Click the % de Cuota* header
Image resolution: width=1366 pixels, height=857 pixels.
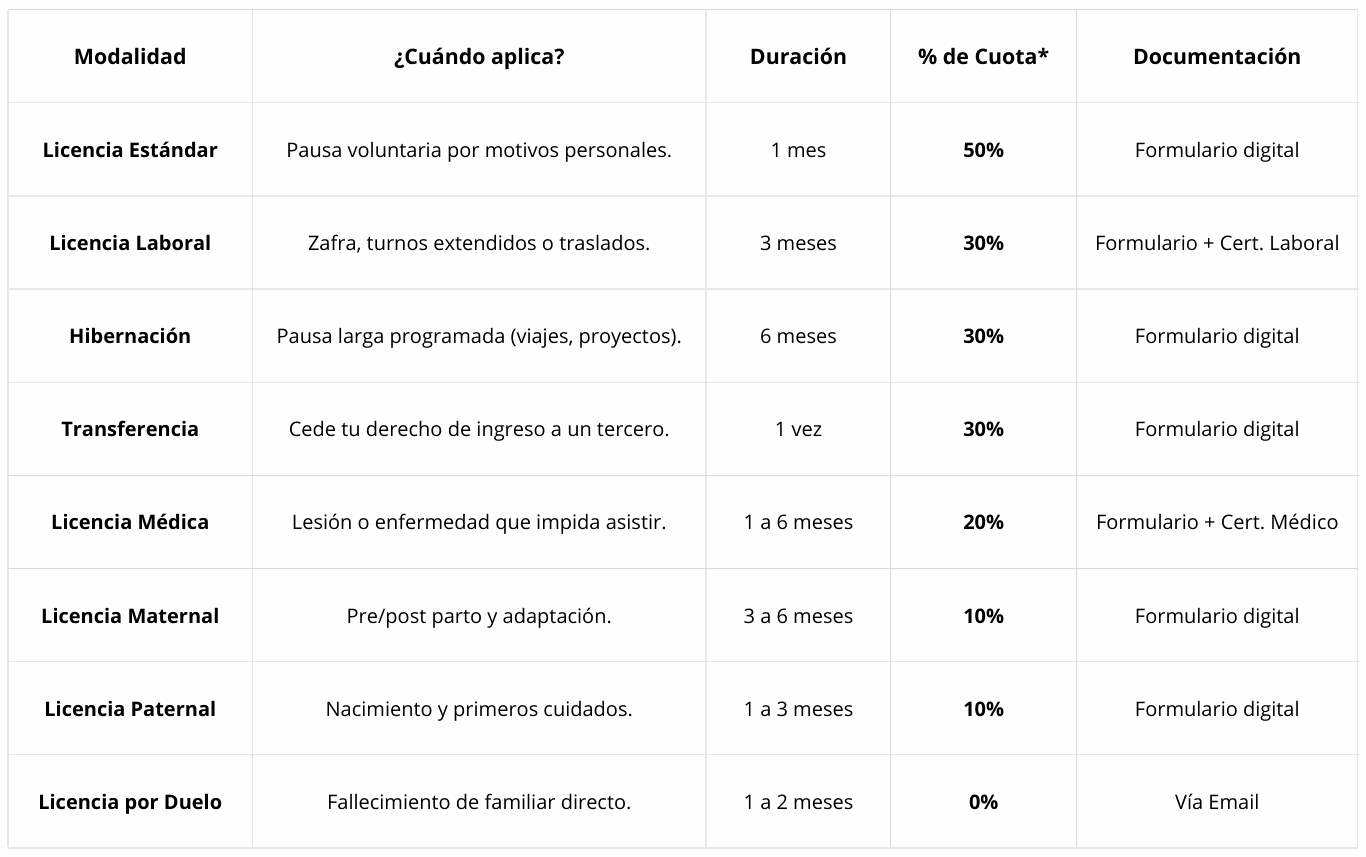click(983, 57)
